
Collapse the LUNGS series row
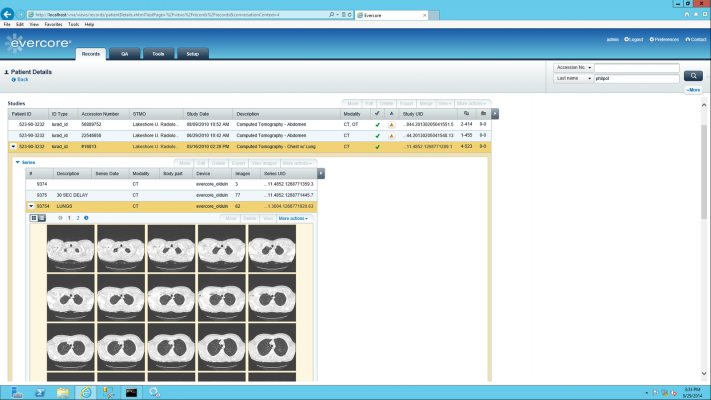point(30,206)
